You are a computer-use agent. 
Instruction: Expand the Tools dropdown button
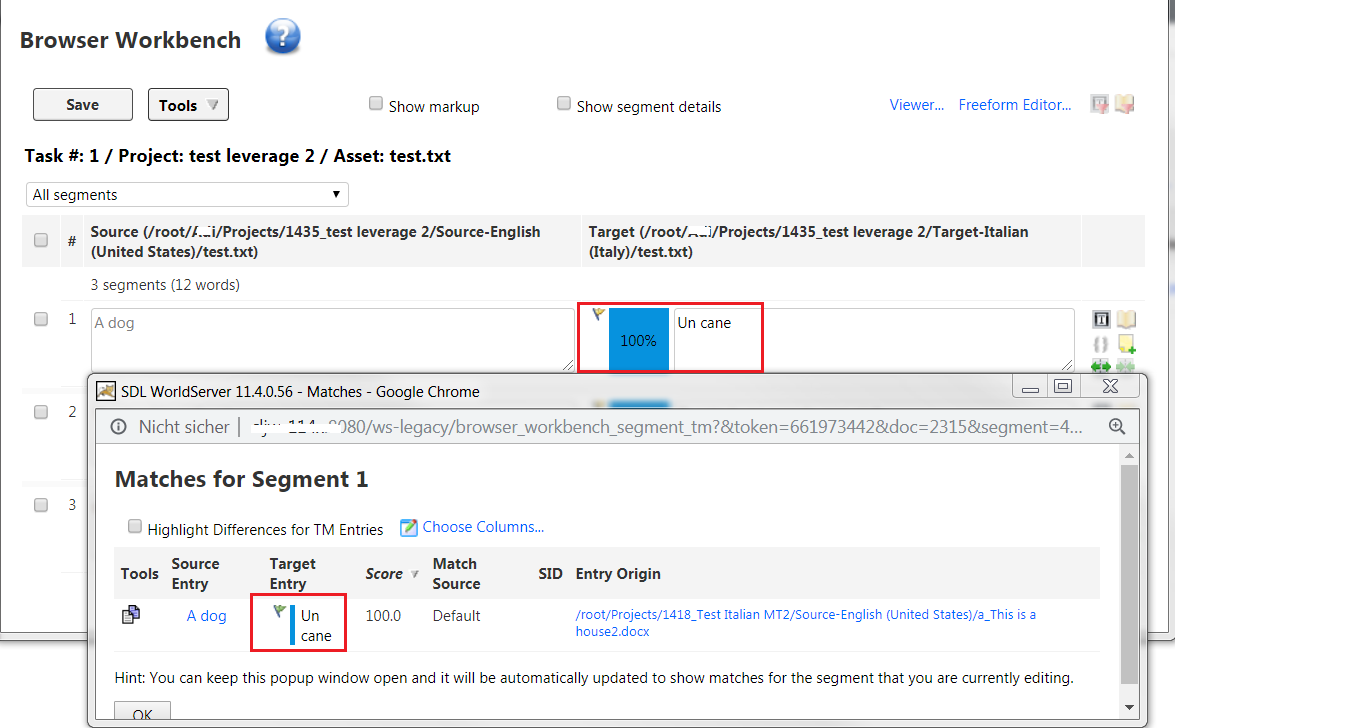point(188,105)
